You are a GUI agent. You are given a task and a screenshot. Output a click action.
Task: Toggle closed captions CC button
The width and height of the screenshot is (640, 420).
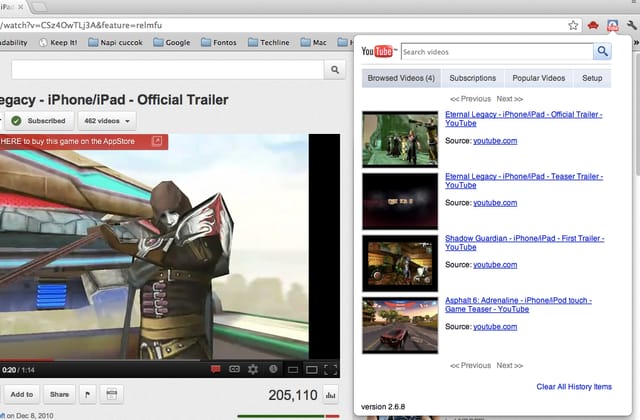click(234, 369)
